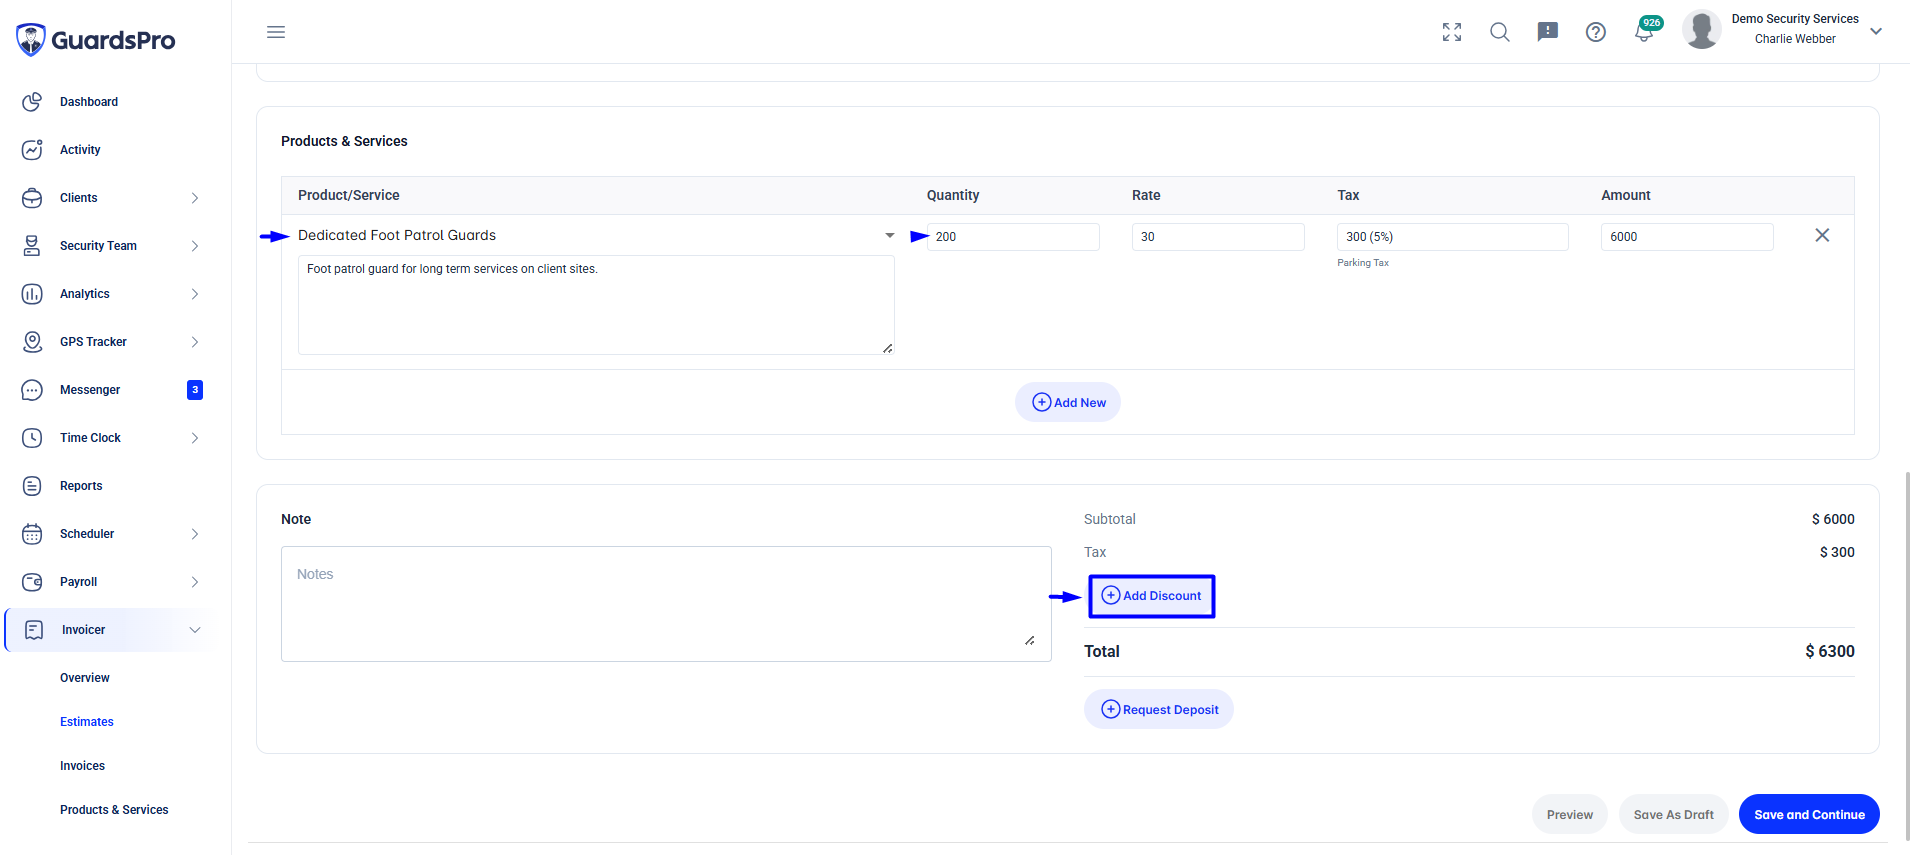Image resolution: width=1910 pixels, height=855 pixels.
Task: Expand the Security Team submenu chevron
Action: (x=195, y=246)
